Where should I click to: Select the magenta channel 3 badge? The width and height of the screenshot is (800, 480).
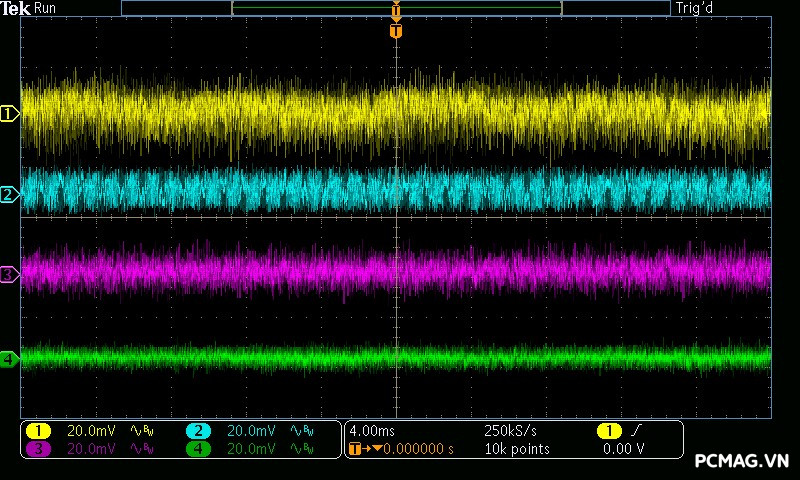[x=38, y=449]
